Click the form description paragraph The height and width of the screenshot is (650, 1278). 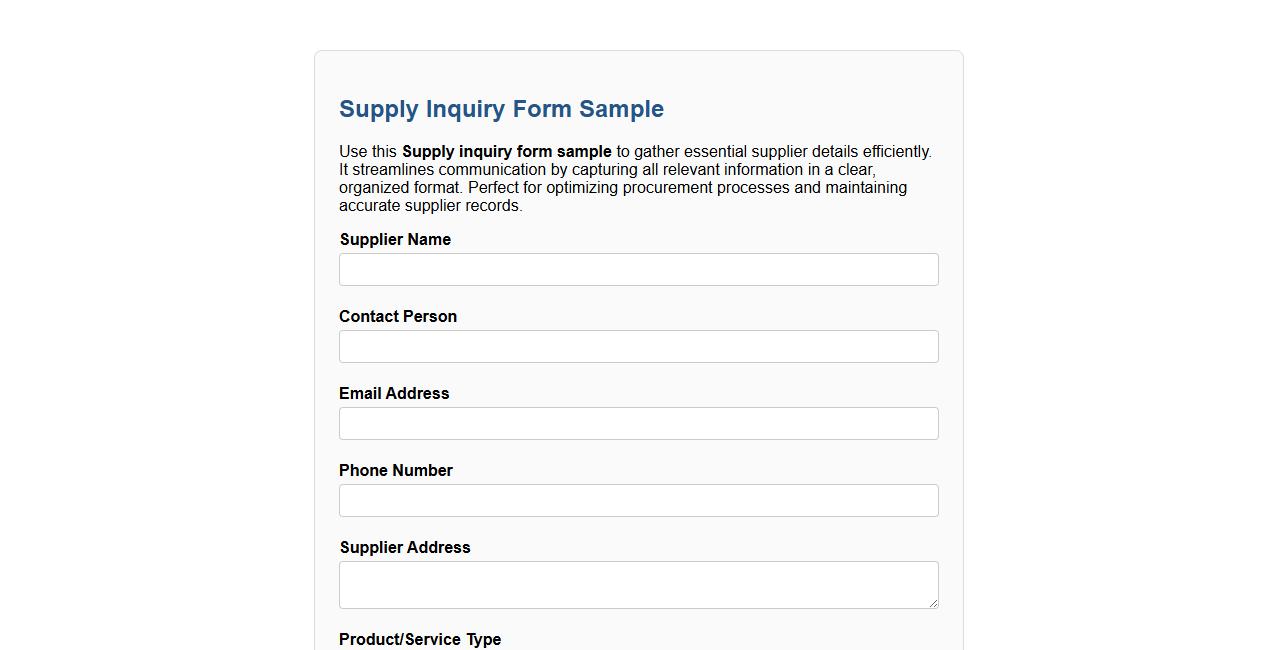coord(635,178)
